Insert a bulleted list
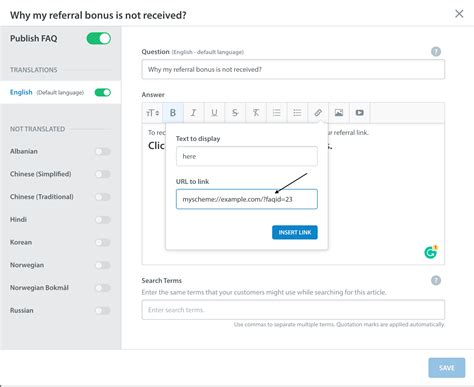Screen dimensions: 474x387 [297, 113]
